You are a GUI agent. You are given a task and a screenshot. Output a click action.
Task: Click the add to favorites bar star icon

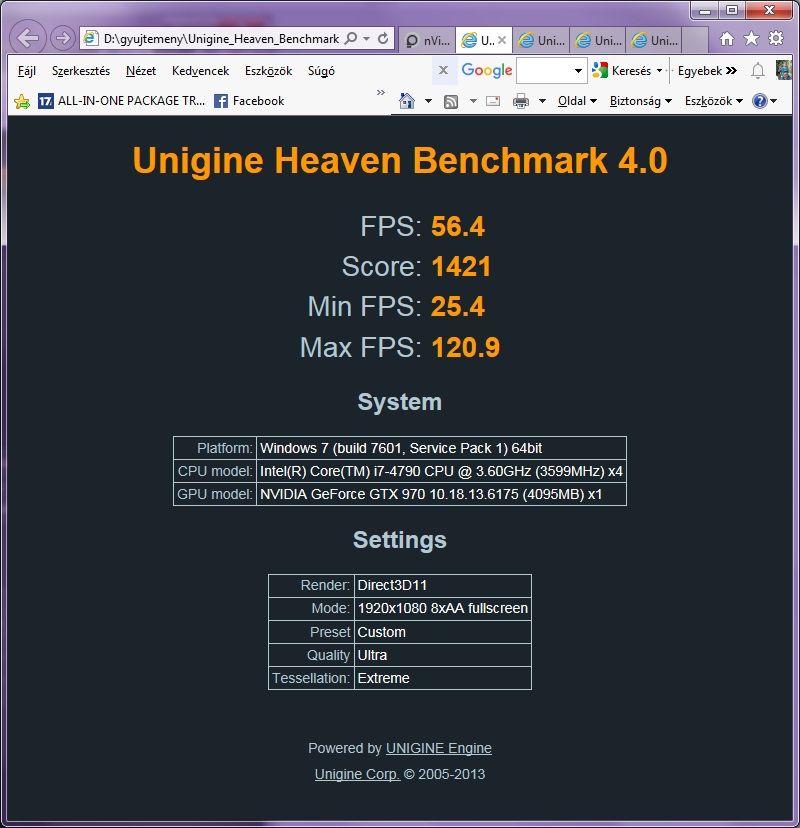pos(22,101)
